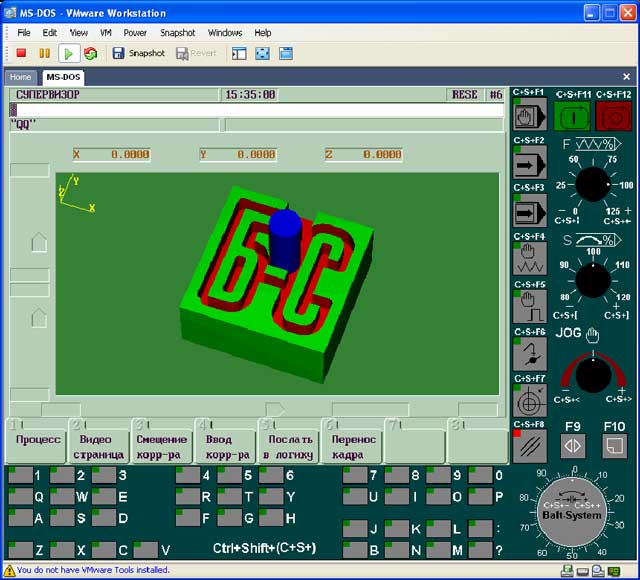Image resolution: width=640 pixels, height=580 pixels.
Task: Click the green power on play icon
Action: coord(69,53)
